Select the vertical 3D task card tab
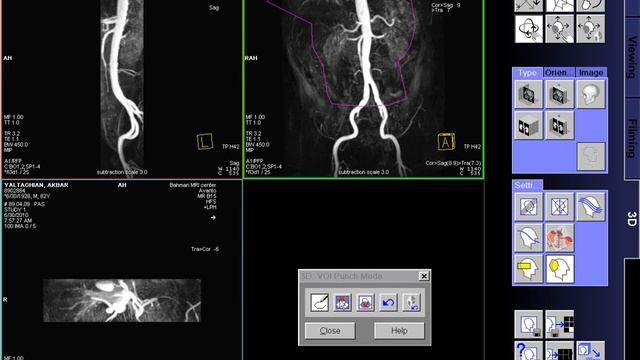Screen dimensions: 640x360 632,219
